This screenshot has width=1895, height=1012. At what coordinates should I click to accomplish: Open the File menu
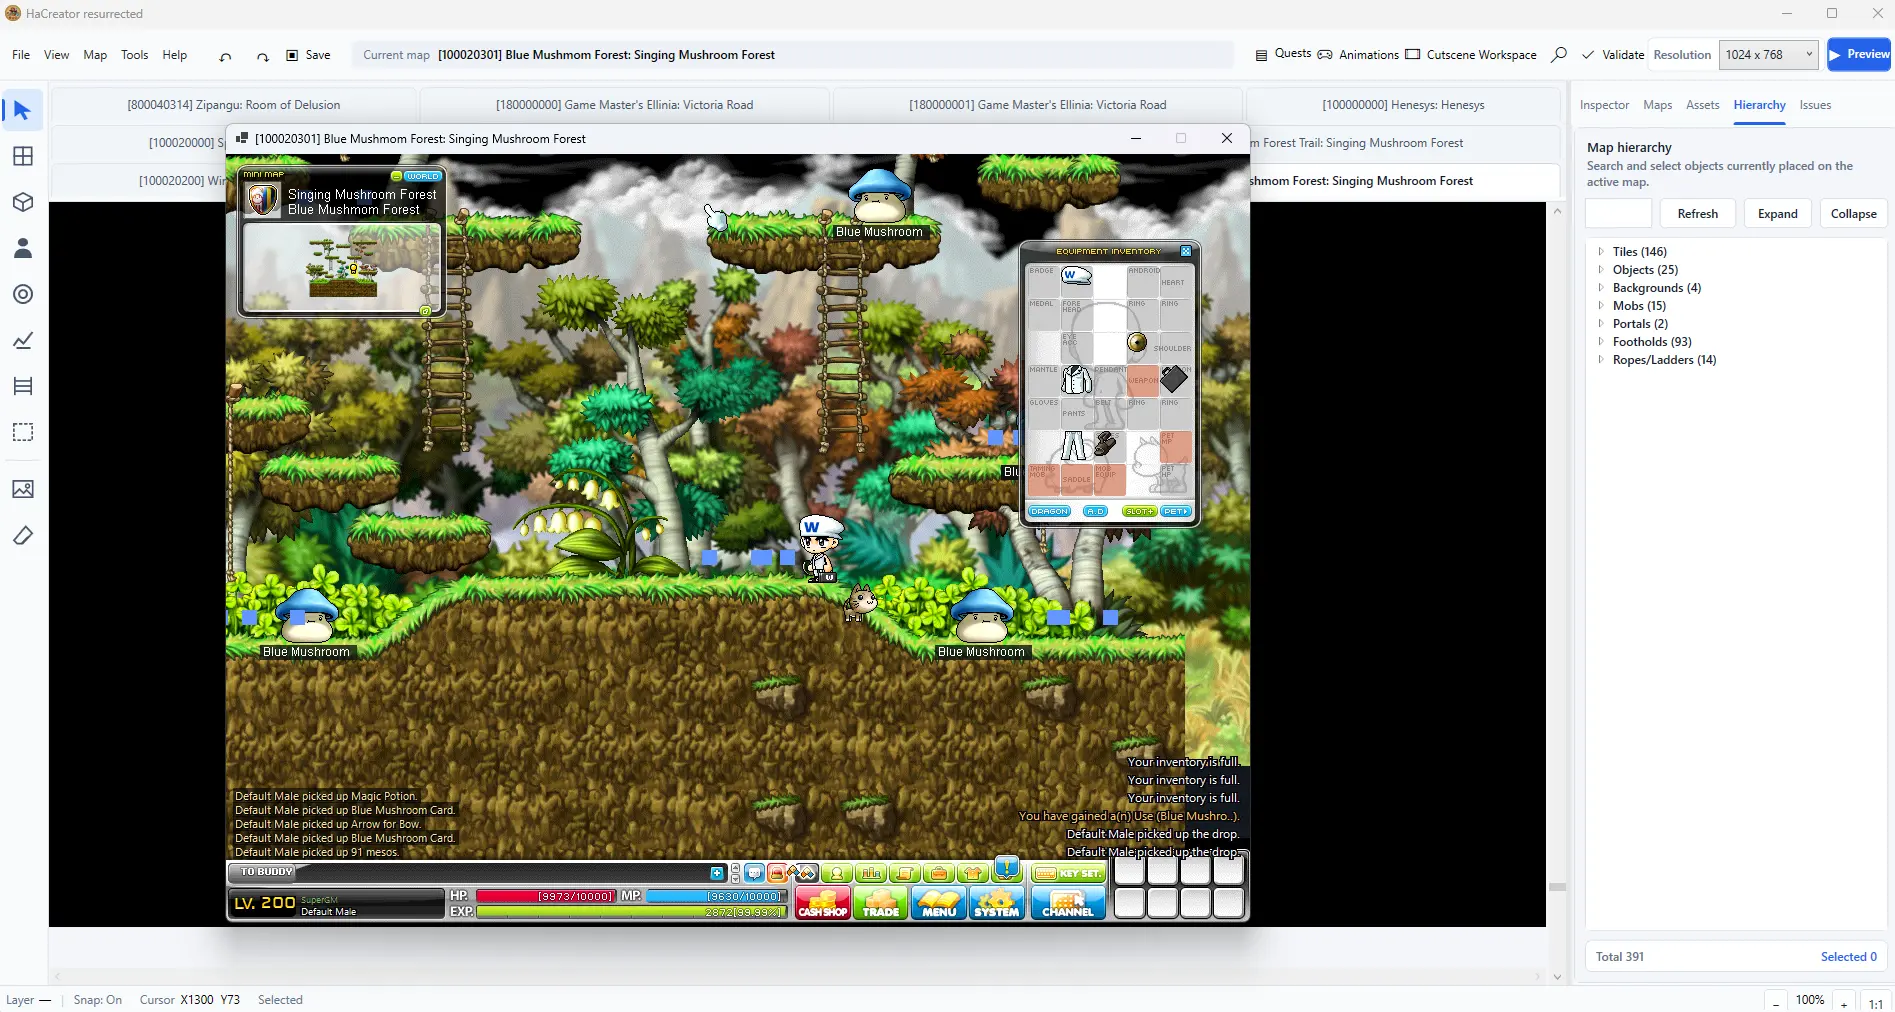(21, 55)
